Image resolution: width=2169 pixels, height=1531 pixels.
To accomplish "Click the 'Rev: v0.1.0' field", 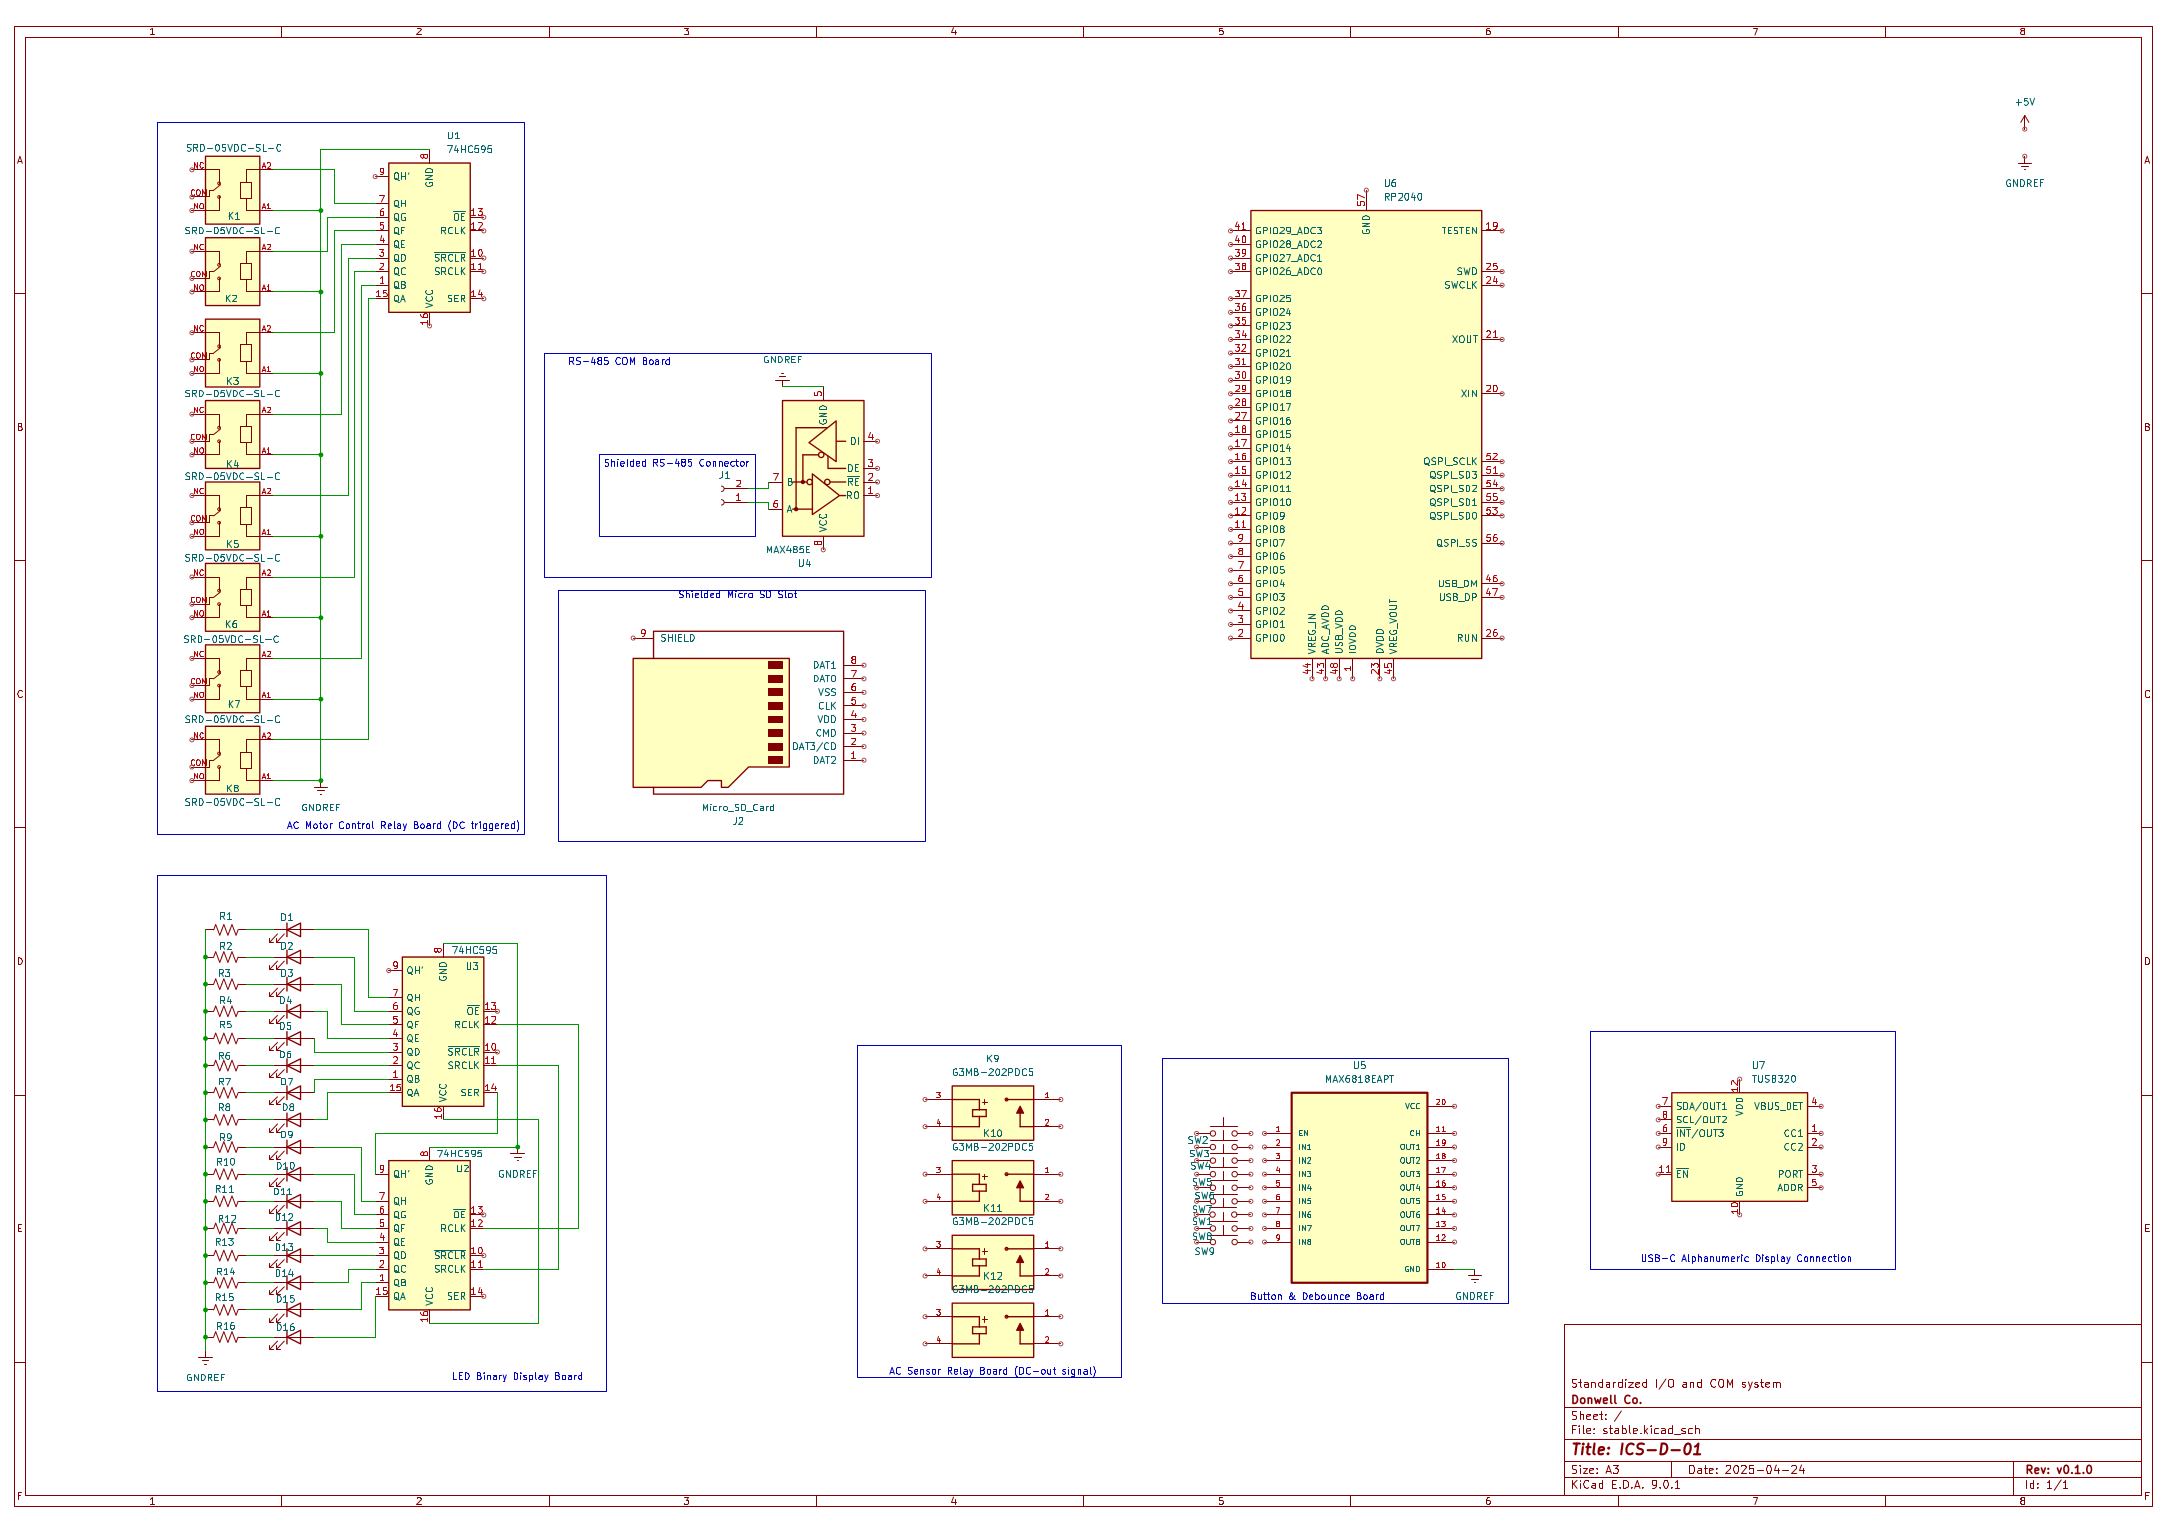I will (x=2059, y=1470).
